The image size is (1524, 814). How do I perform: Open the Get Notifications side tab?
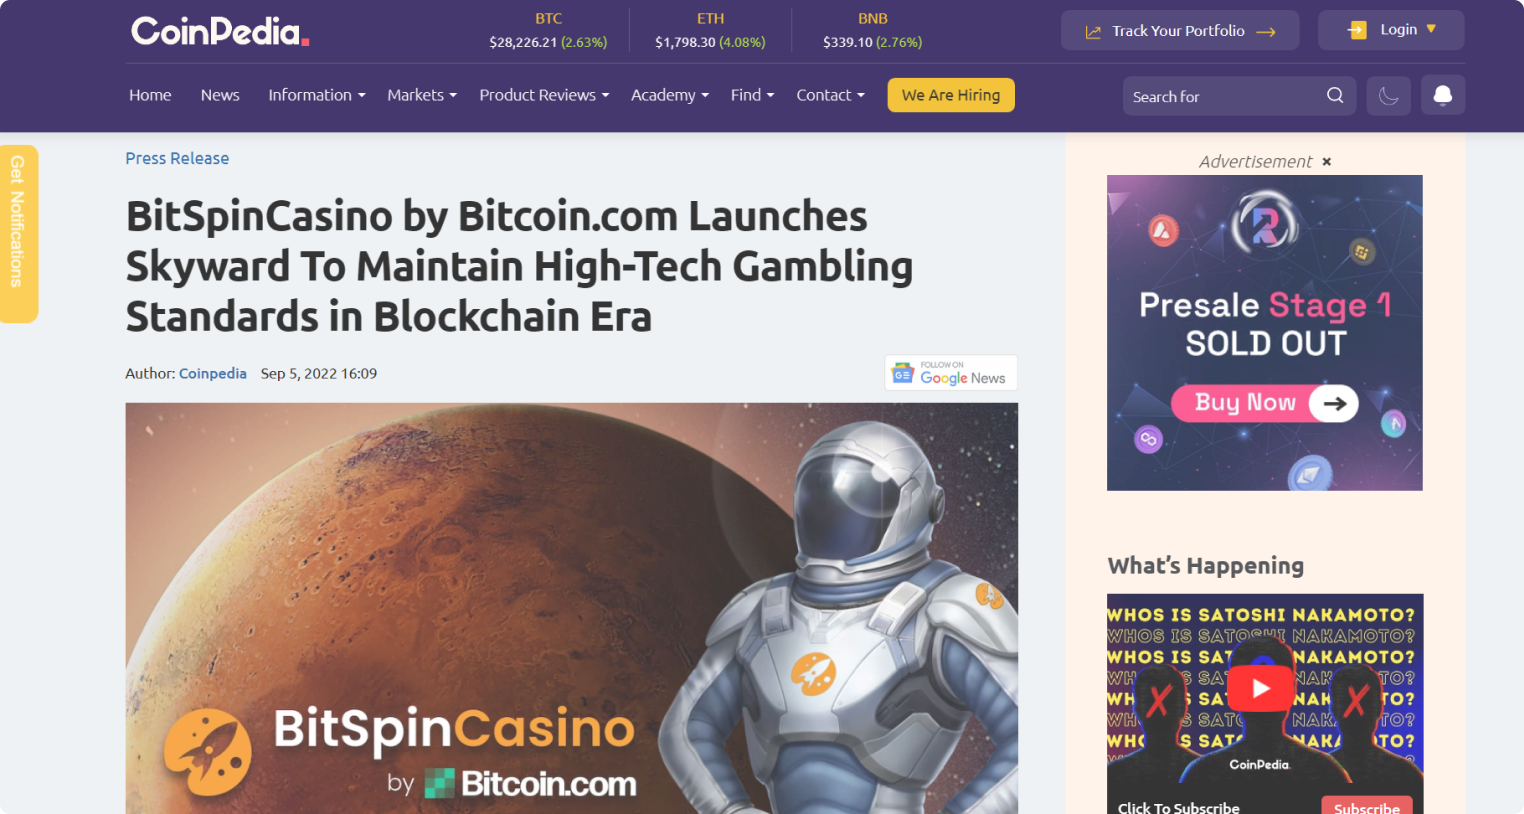(x=17, y=234)
